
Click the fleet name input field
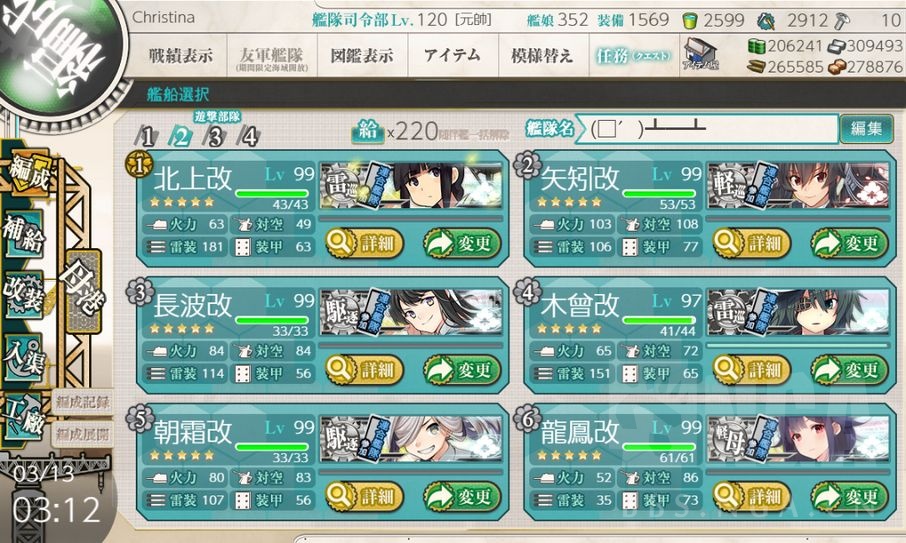coord(706,128)
